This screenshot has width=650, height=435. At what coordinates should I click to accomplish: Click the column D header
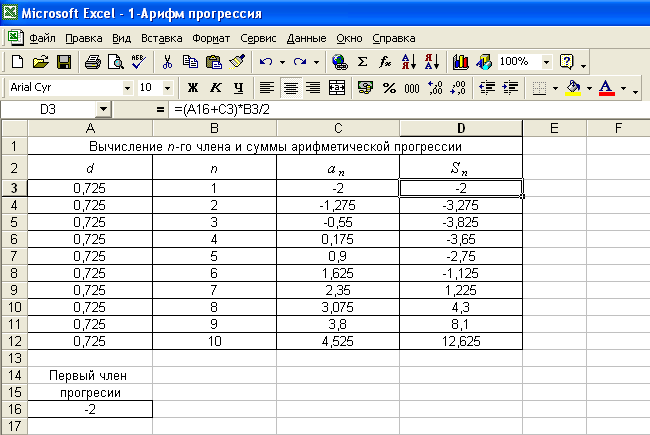tap(460, 127)
